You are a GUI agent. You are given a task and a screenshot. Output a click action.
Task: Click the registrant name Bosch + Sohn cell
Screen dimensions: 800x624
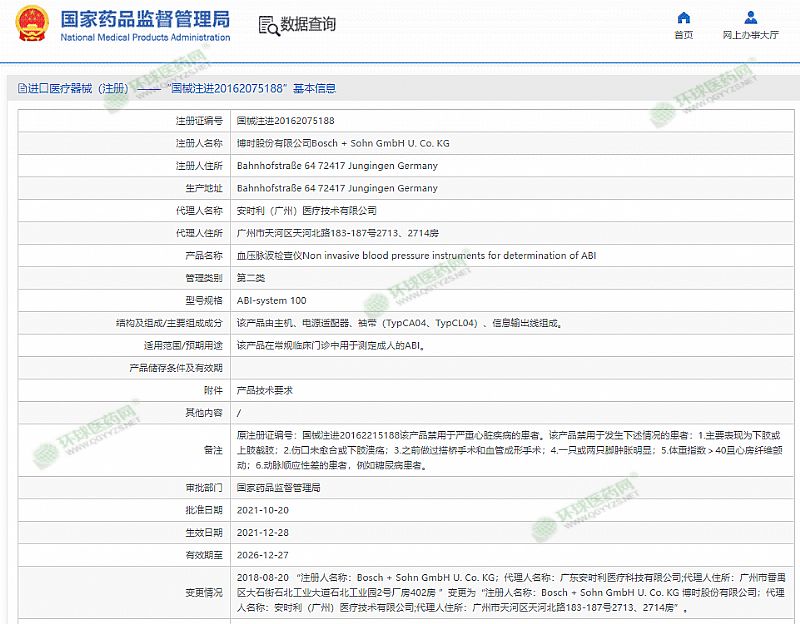pos(342,143)
